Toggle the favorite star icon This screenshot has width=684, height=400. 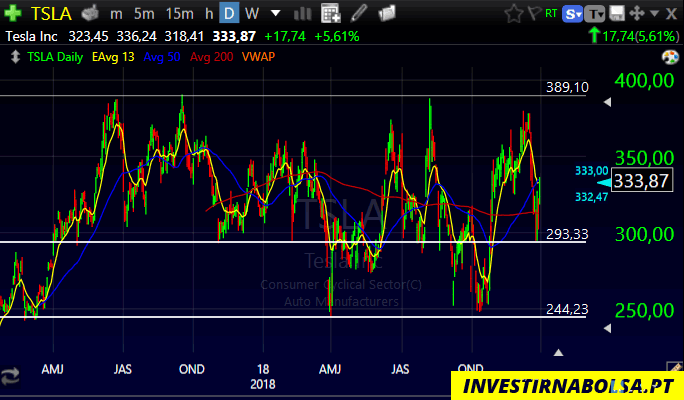coord(514,14)
